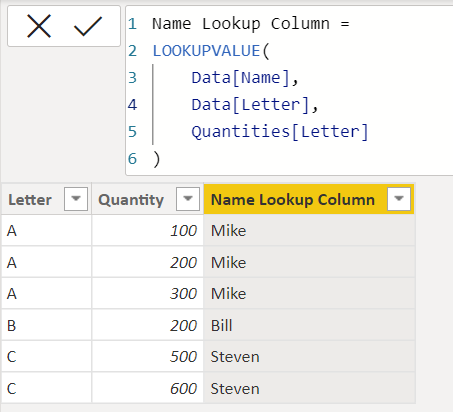This screenshot has height=412, width=453.
Task: Select the Letter A cell in 300 row
Action: [46, 294]
